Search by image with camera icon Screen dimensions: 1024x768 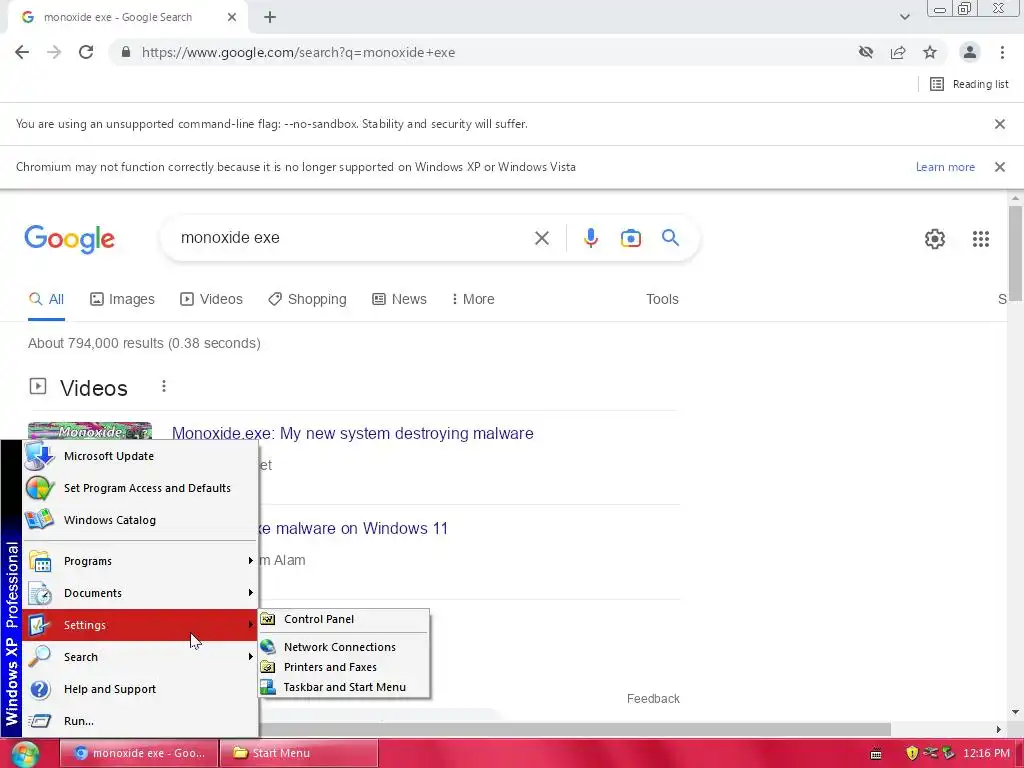[x=630, y=238]
